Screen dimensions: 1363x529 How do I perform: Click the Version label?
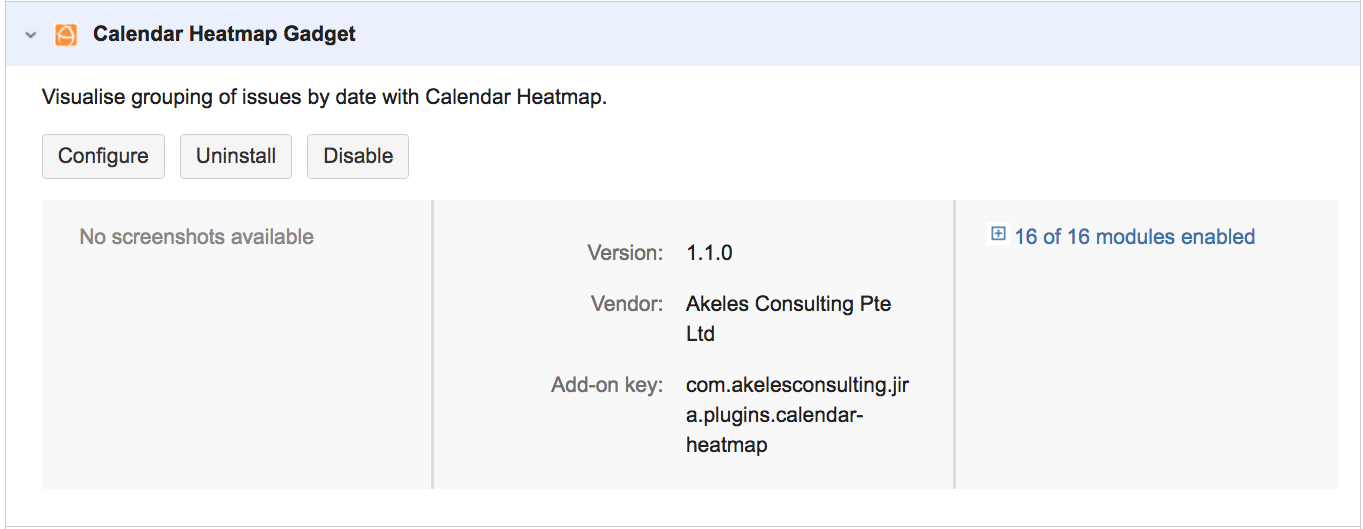624,253
